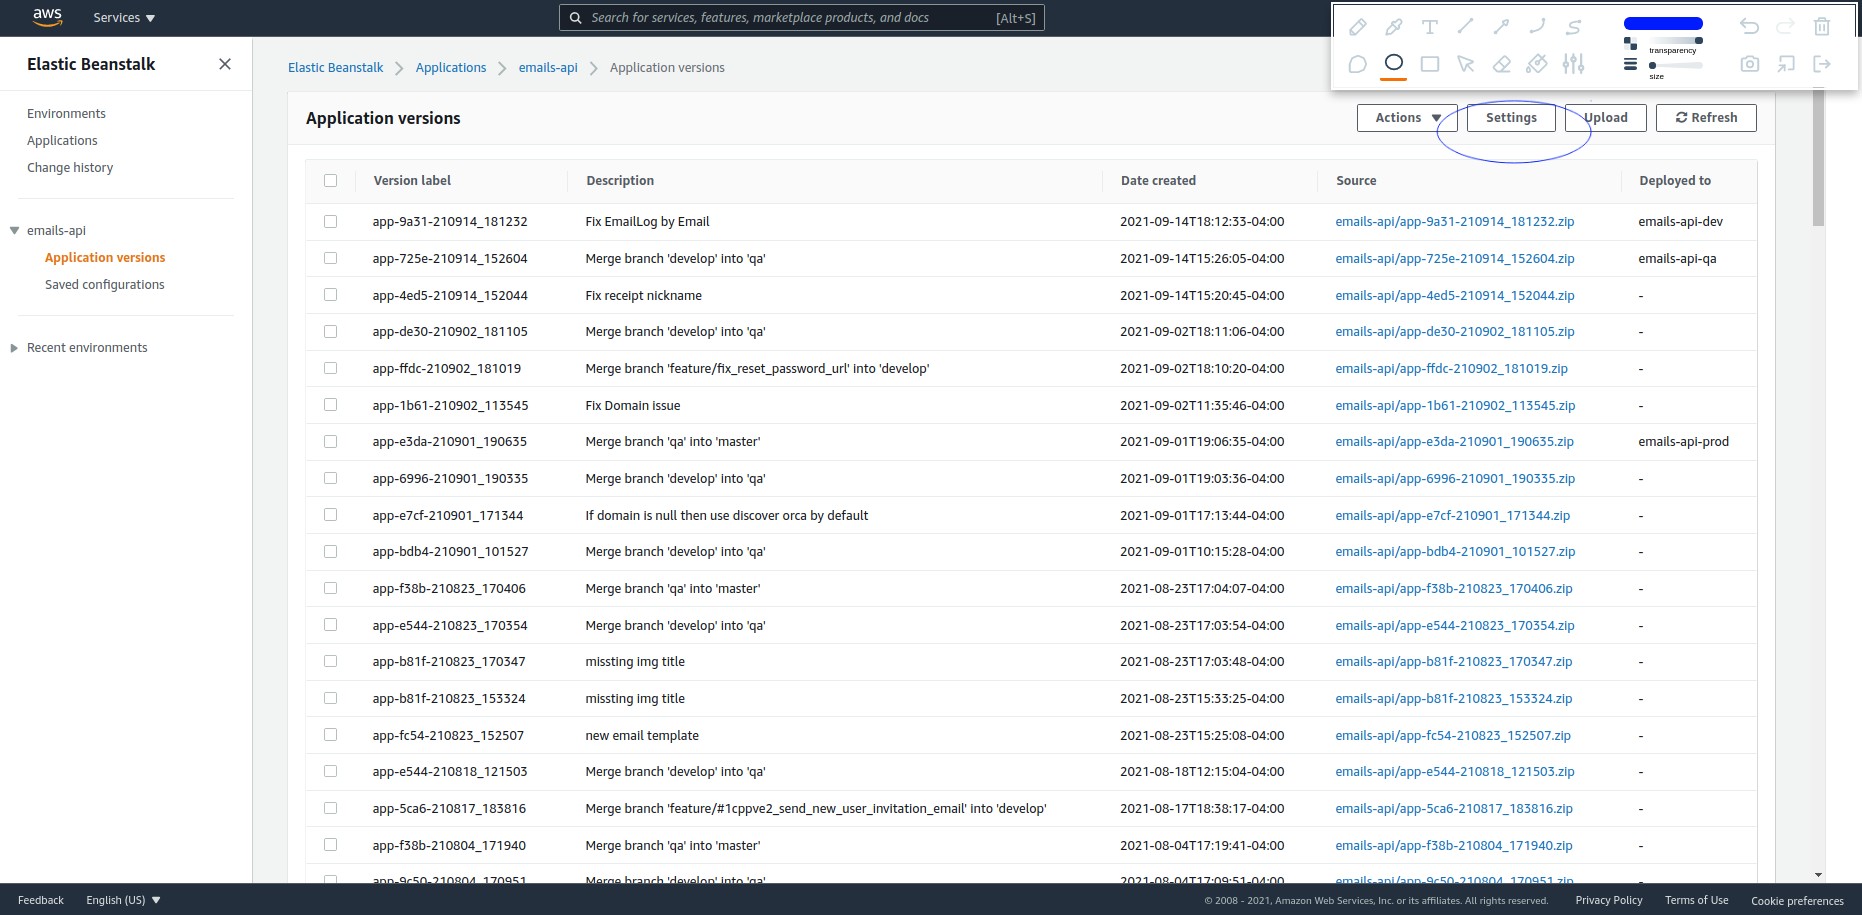Select the S-shaped freehand curve tool

click(x=1574, y=27)
